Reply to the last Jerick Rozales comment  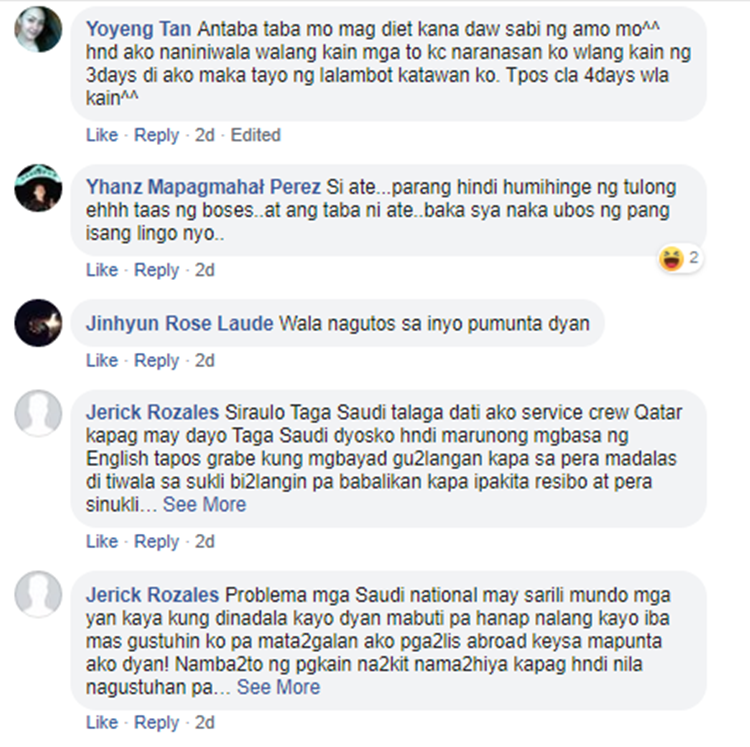point(156,723)
